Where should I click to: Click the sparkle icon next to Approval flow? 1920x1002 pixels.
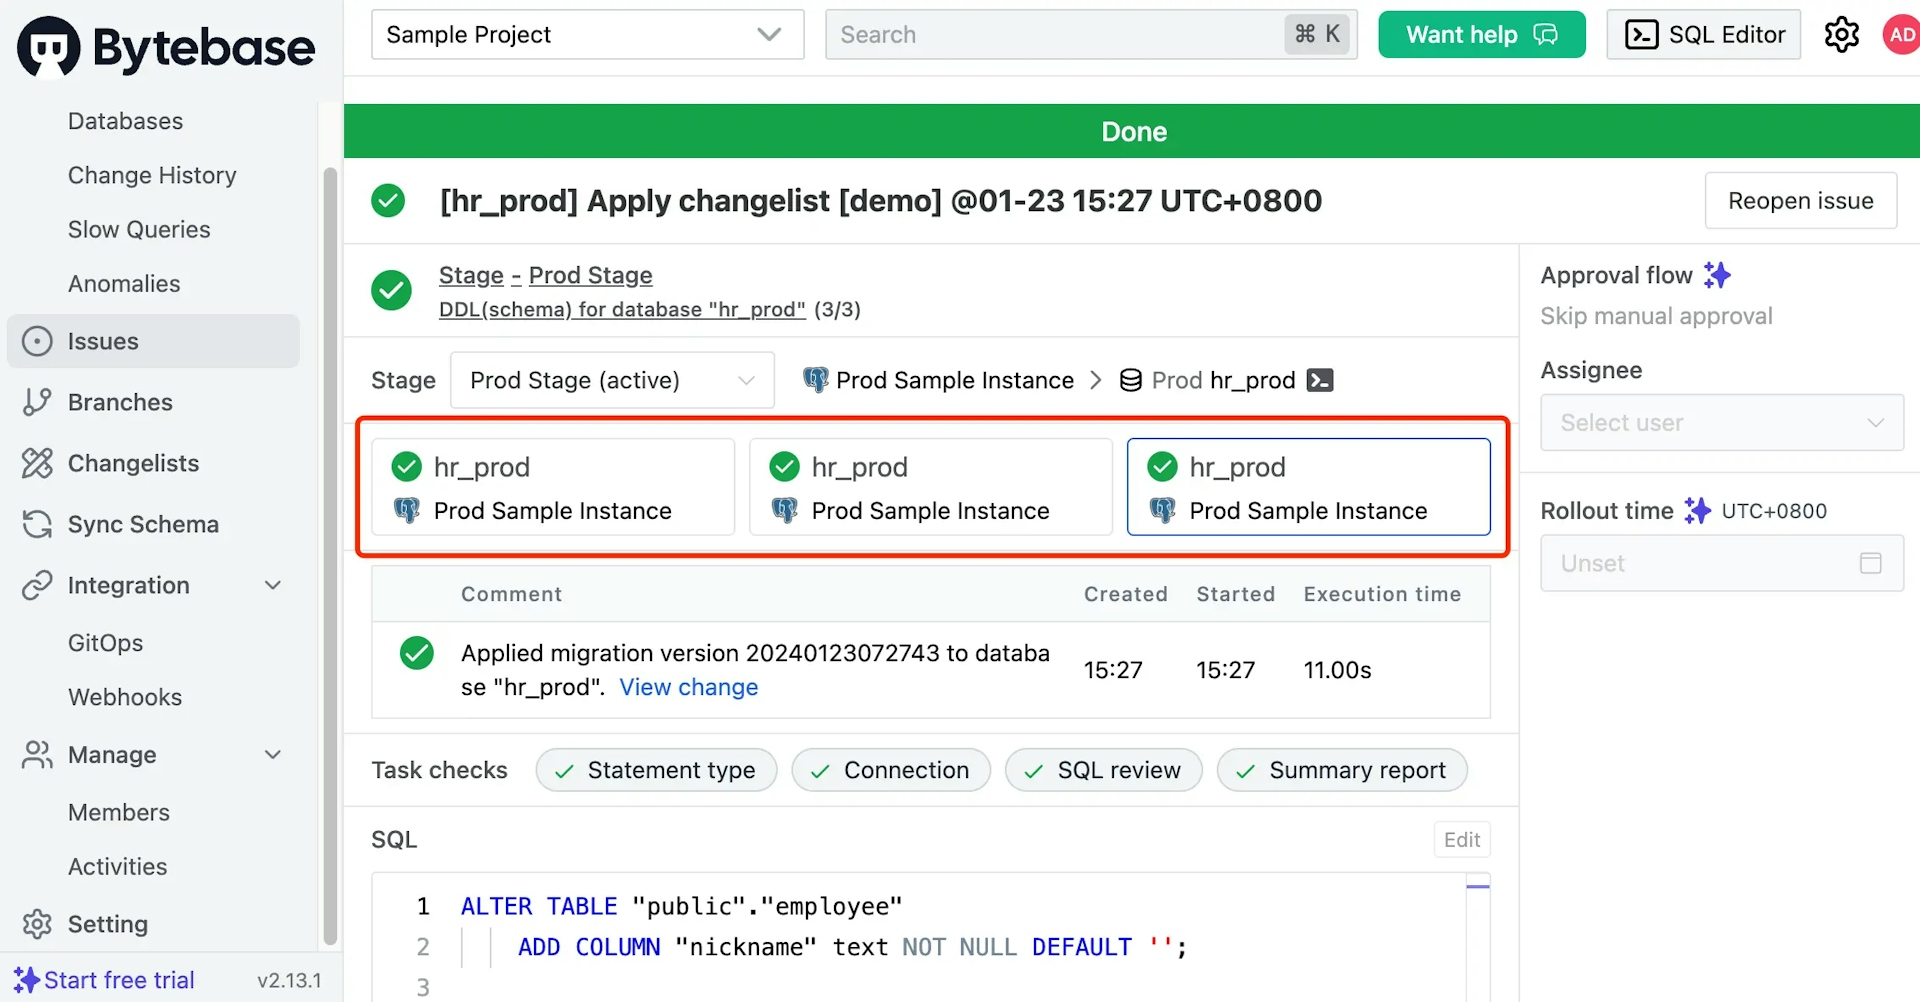[x=1717, y=275]
